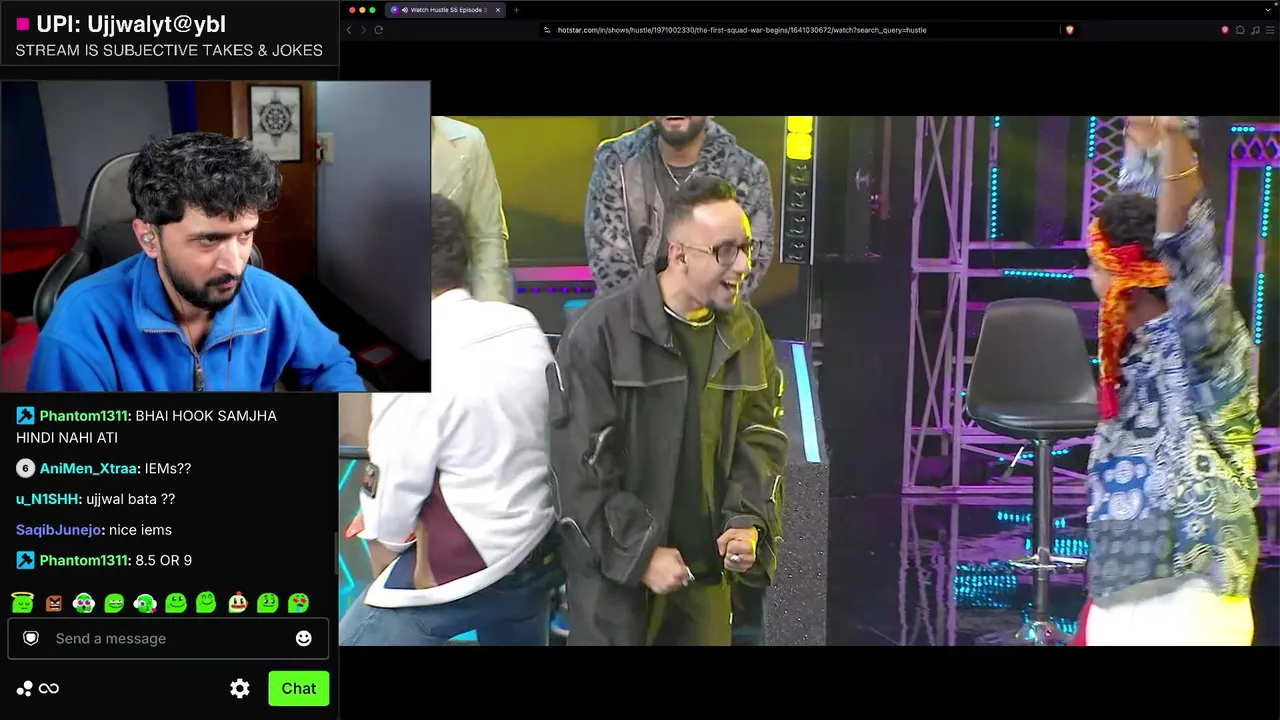The height and width of the screenshot is (720, 1280).
Task: Insert the halo angel emote
Action: coord(23,603)
